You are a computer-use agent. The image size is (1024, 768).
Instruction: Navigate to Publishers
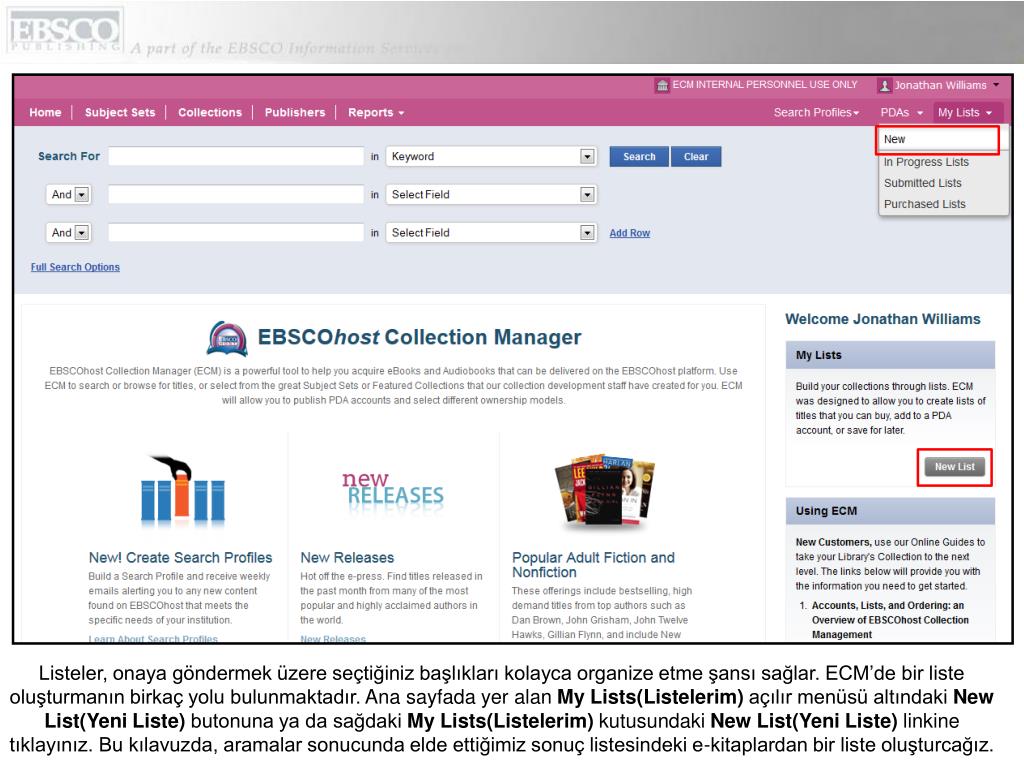[295, 112]
